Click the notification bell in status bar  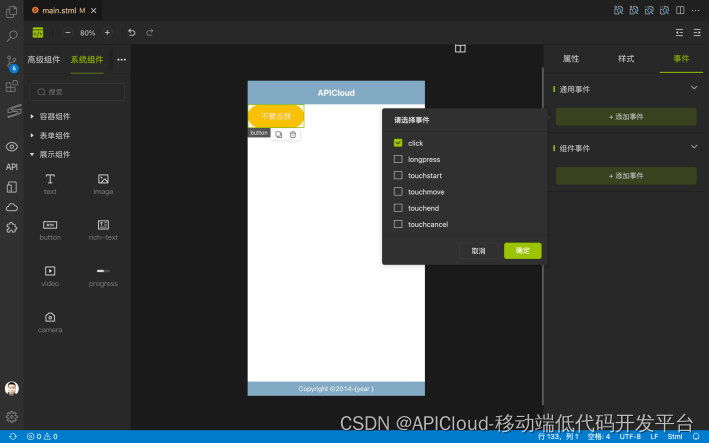pyautogui.click(x=696, y=436)
